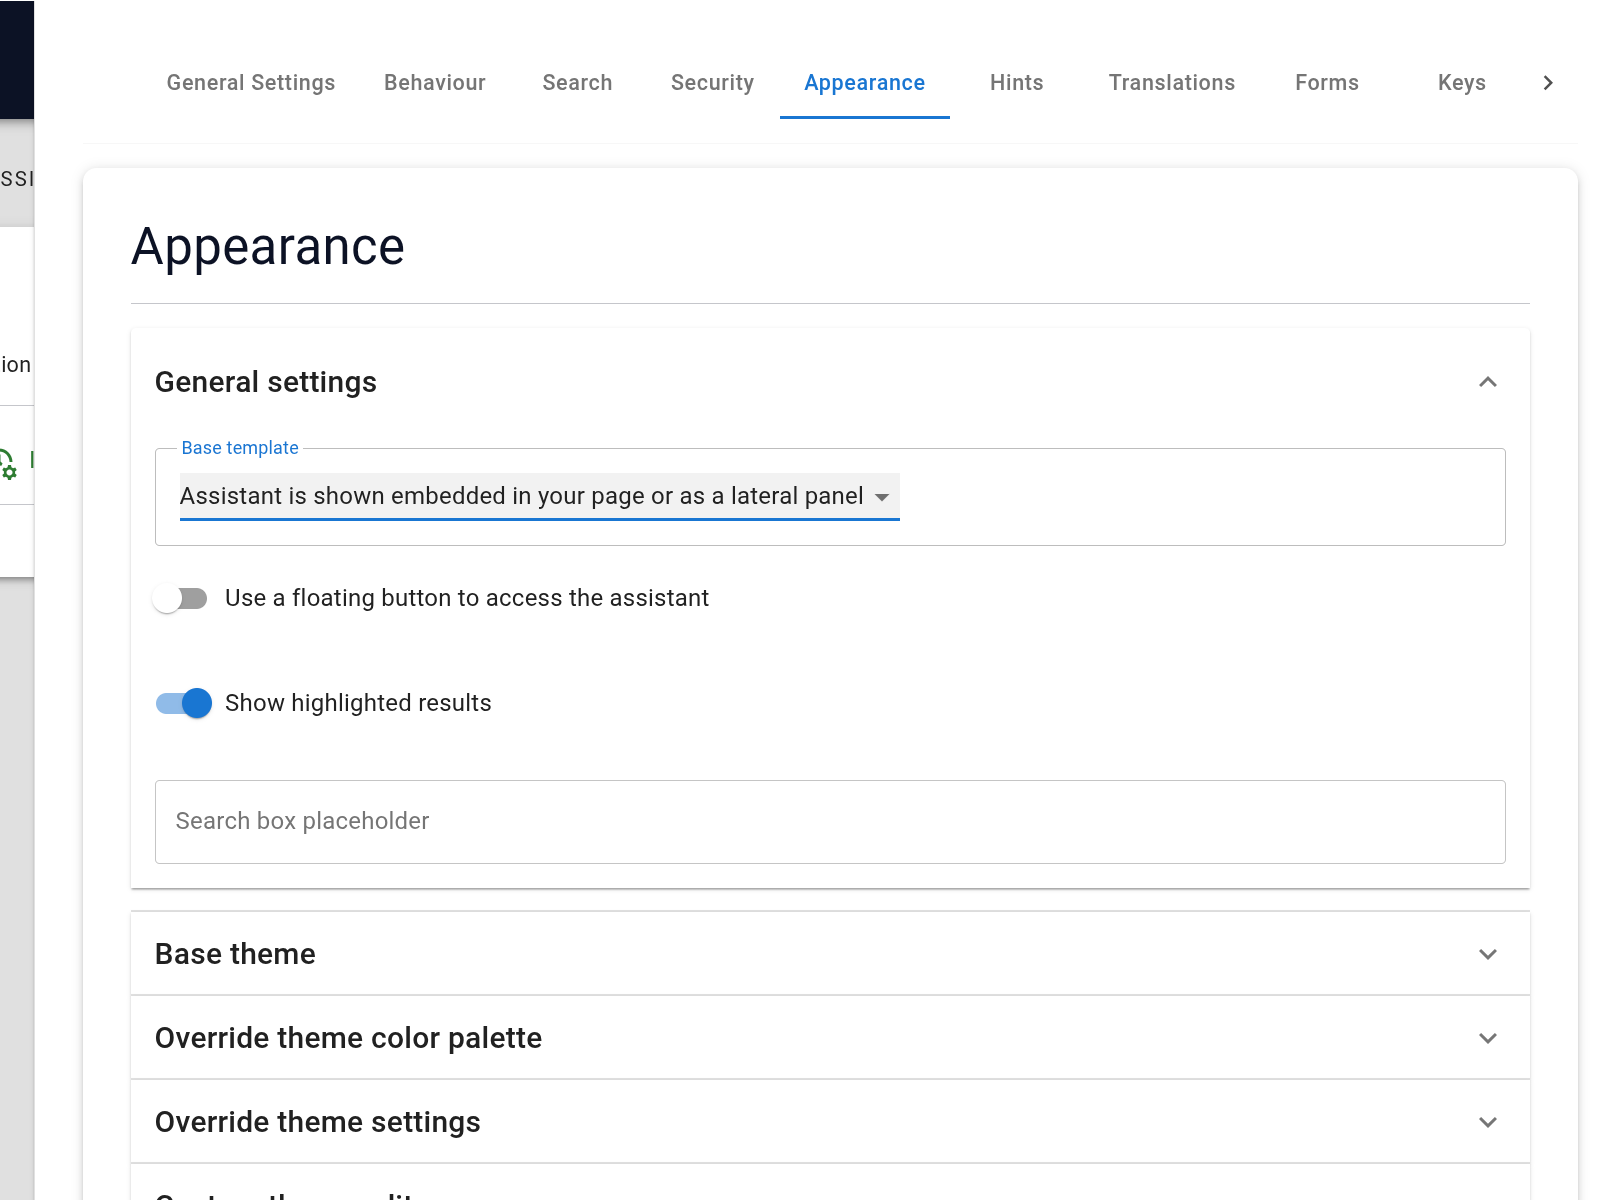The image size is (1600, 1200).
Task: Disable Show highlighted results toggle
Action: [184, 703]
